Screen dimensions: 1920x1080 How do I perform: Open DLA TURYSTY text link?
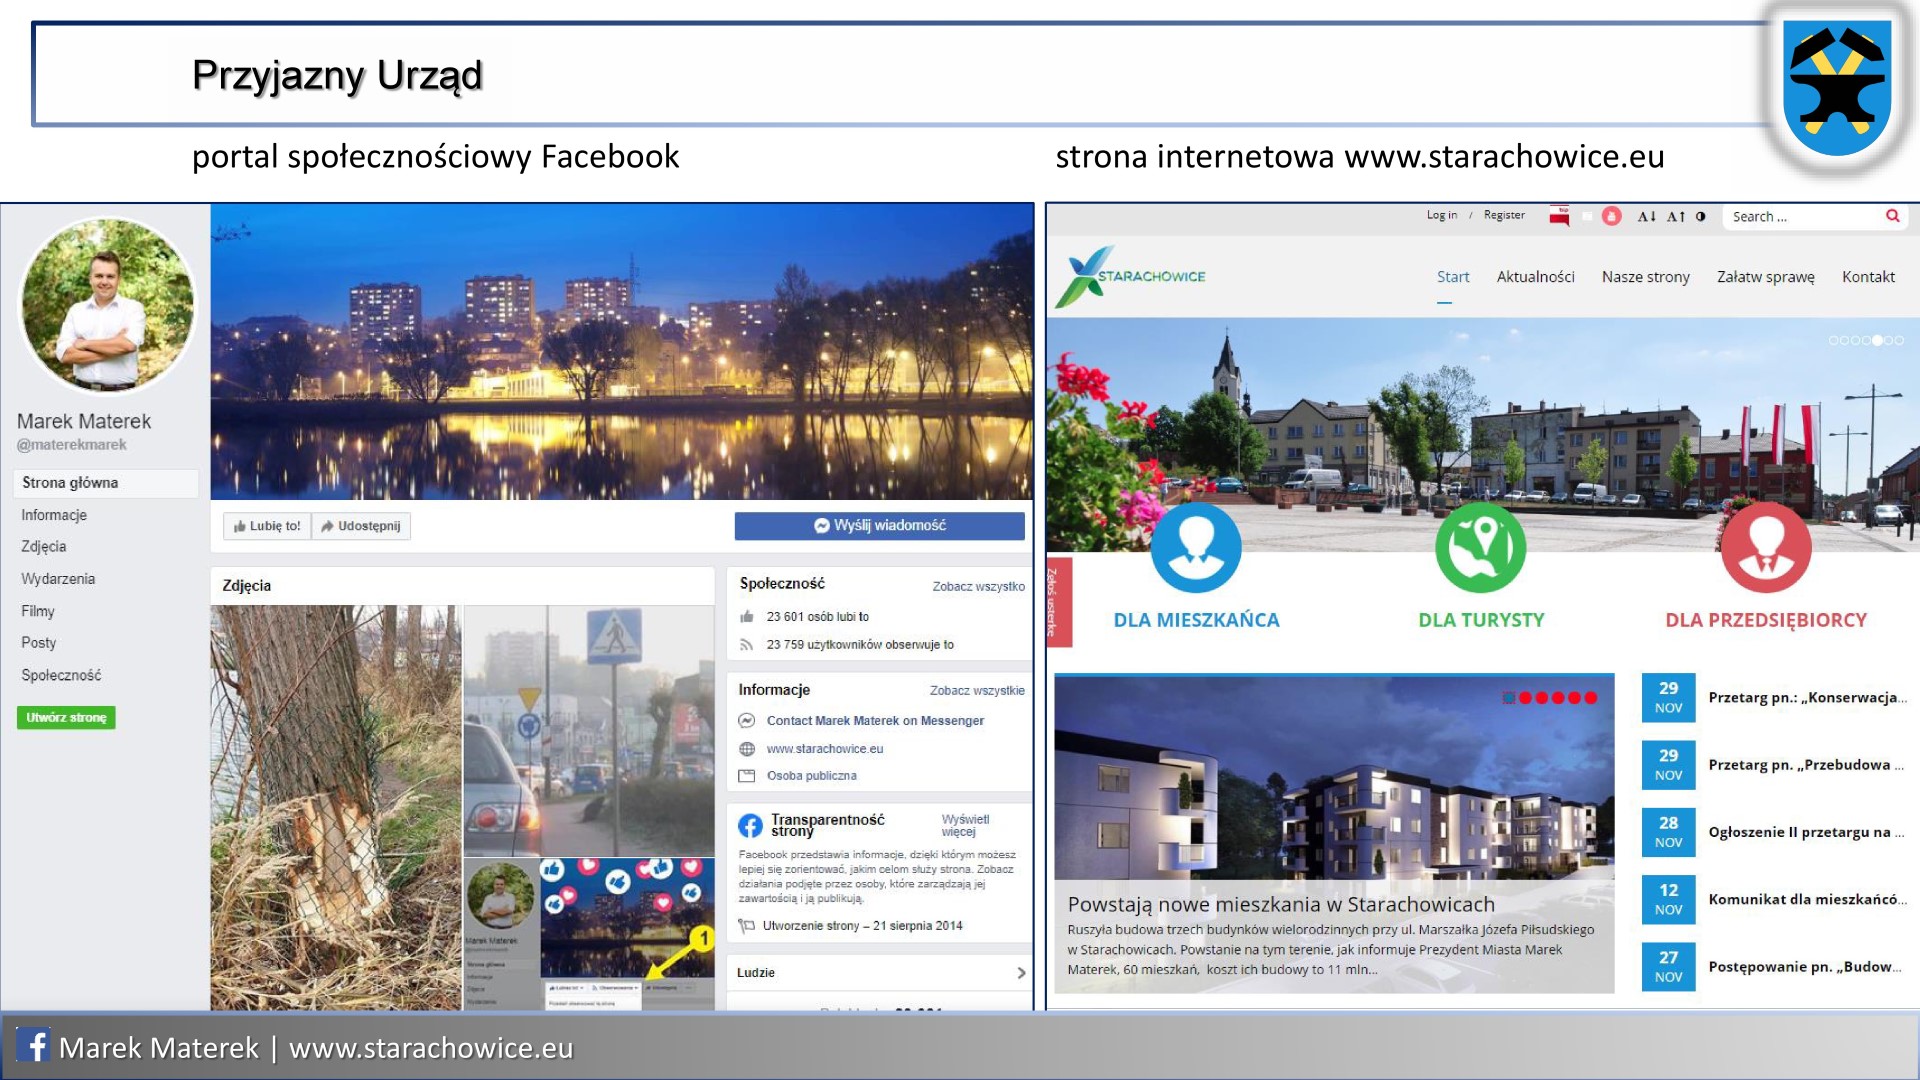click(x=1481, y=620)
